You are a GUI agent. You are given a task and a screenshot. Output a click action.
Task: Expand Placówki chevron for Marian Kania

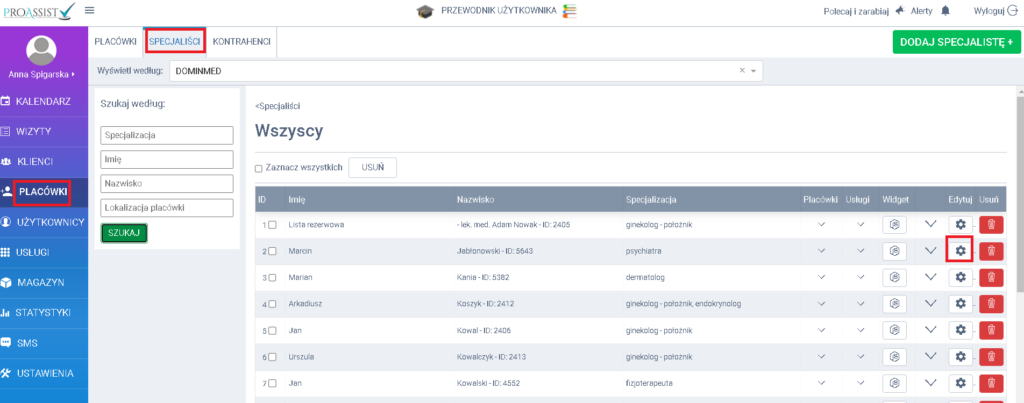coord(822,277)
